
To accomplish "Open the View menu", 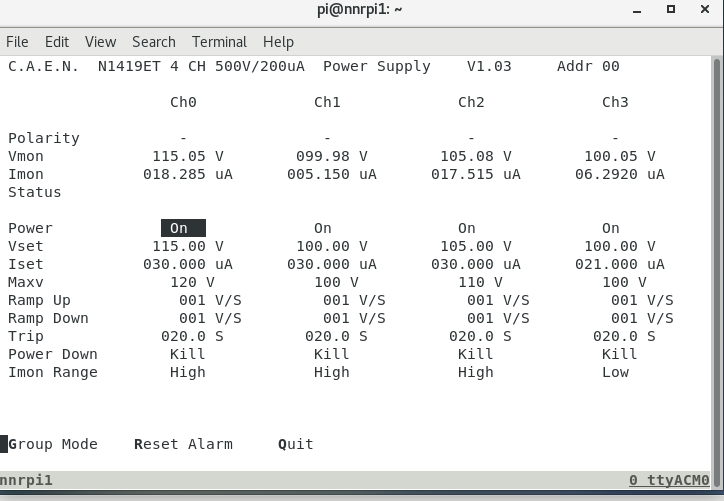I will coord(100,42).
